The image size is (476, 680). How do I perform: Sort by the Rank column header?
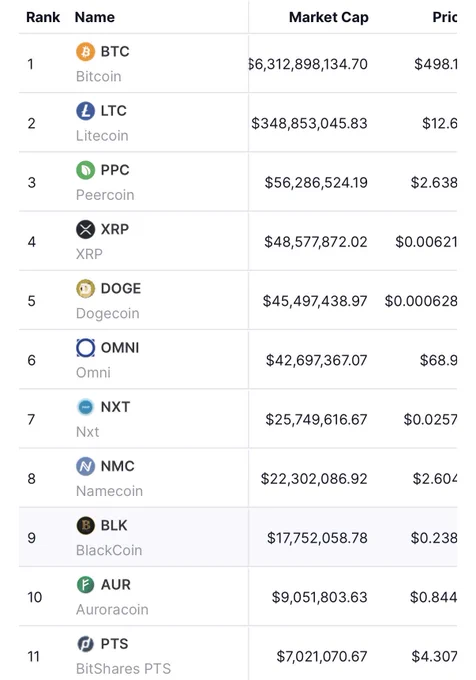(43, 17)
